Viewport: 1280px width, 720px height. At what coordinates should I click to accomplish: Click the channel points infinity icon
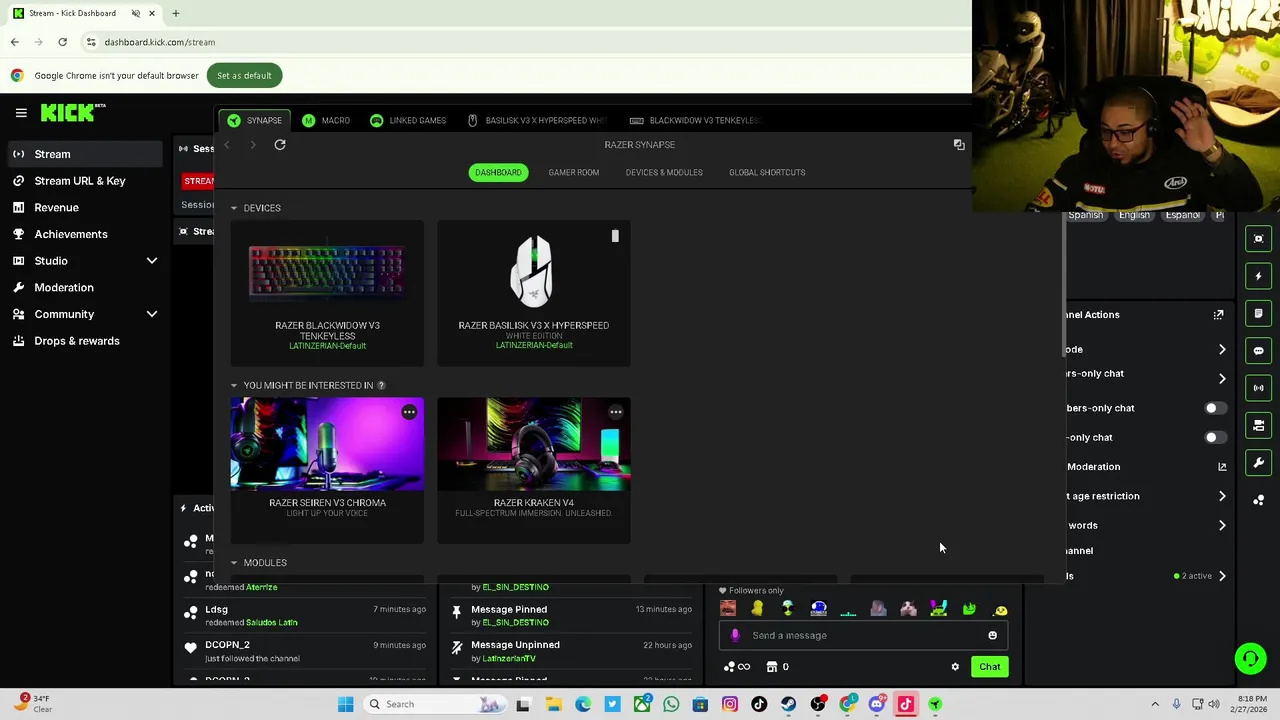[737, 667]
